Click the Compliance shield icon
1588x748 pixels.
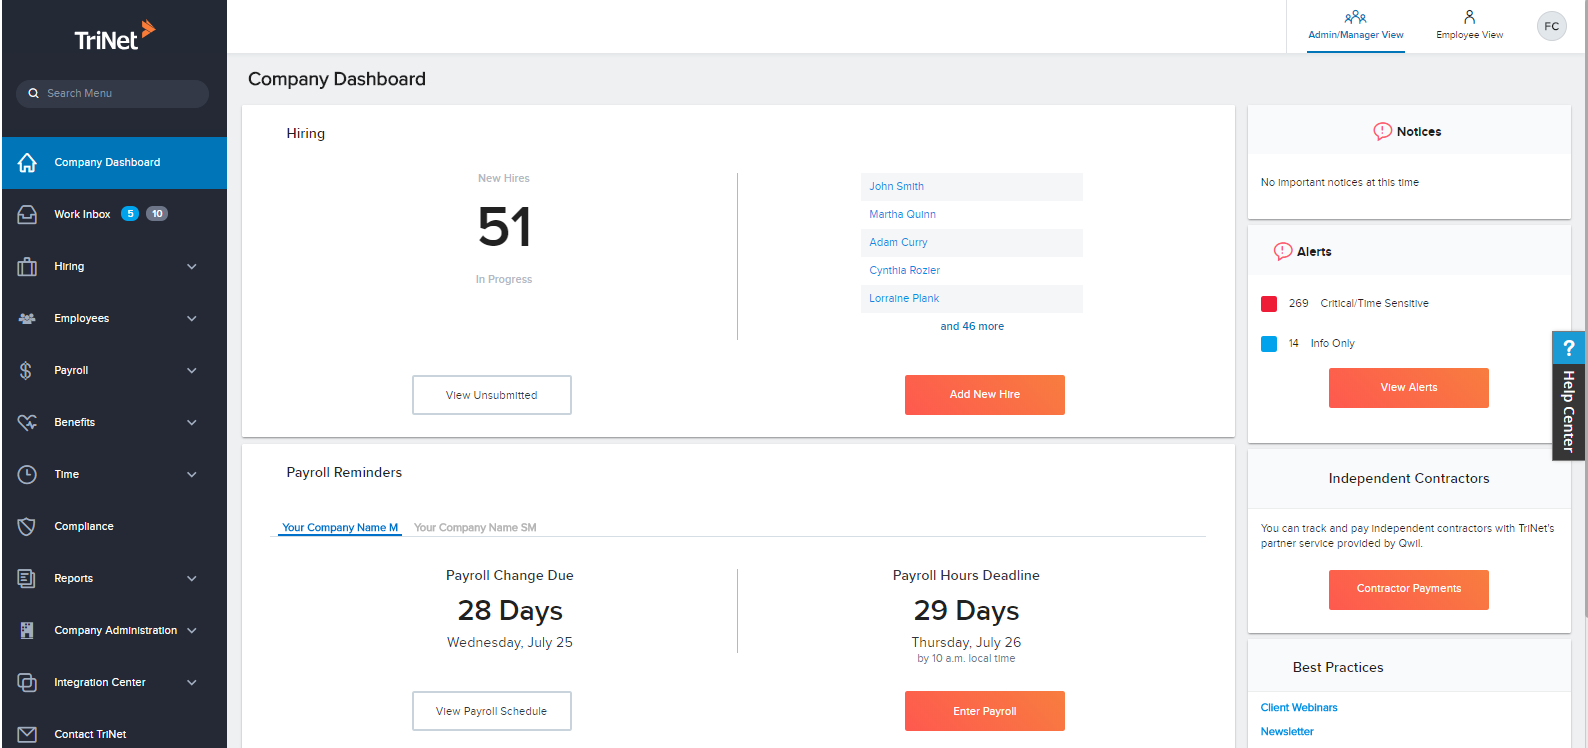click(27, 527)
